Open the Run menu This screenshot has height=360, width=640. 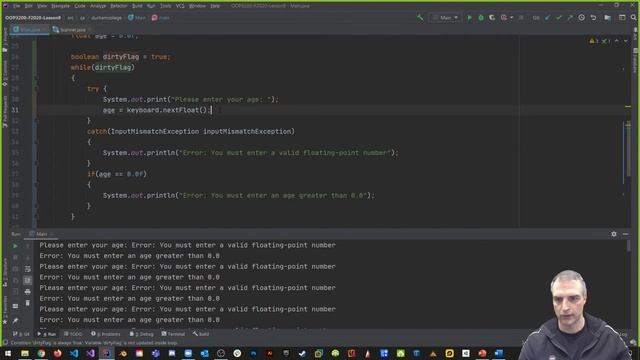coord(151,6)
